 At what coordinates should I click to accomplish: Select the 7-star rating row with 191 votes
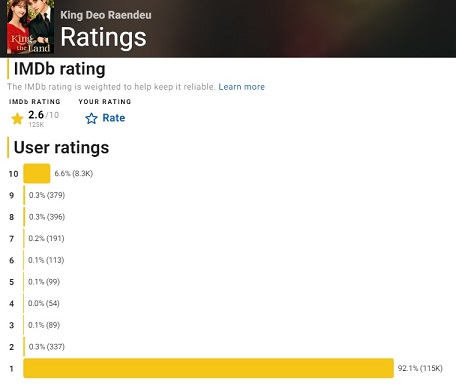tap(37, 238)
